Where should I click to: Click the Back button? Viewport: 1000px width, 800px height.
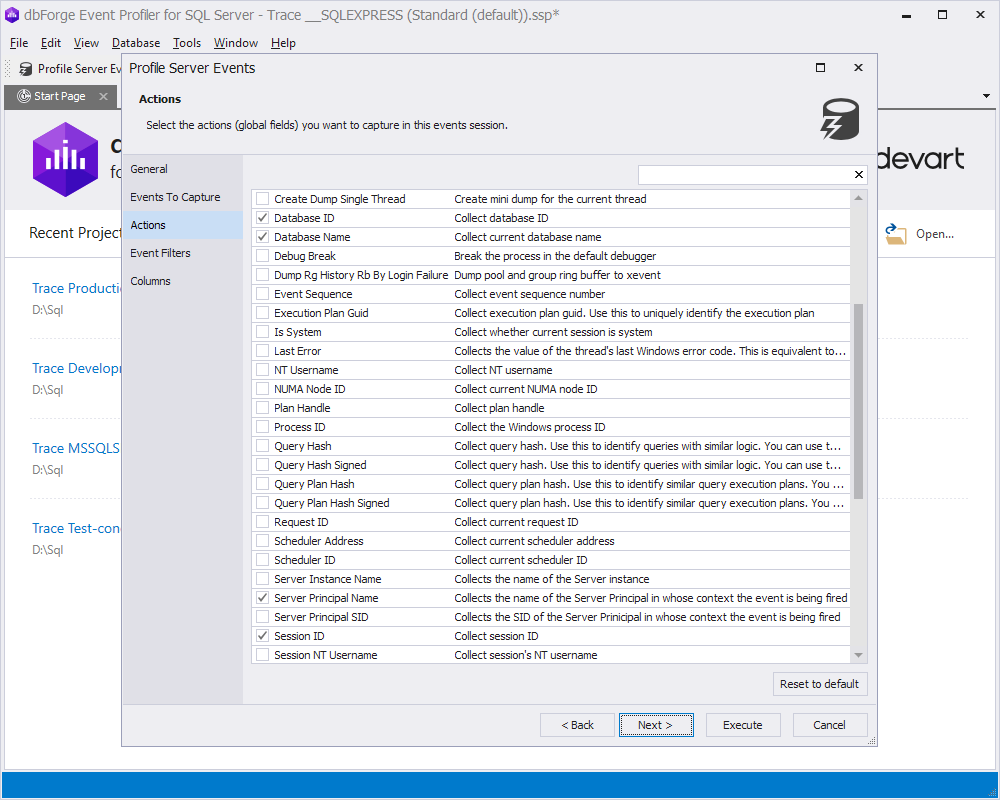tap(577, 725)
